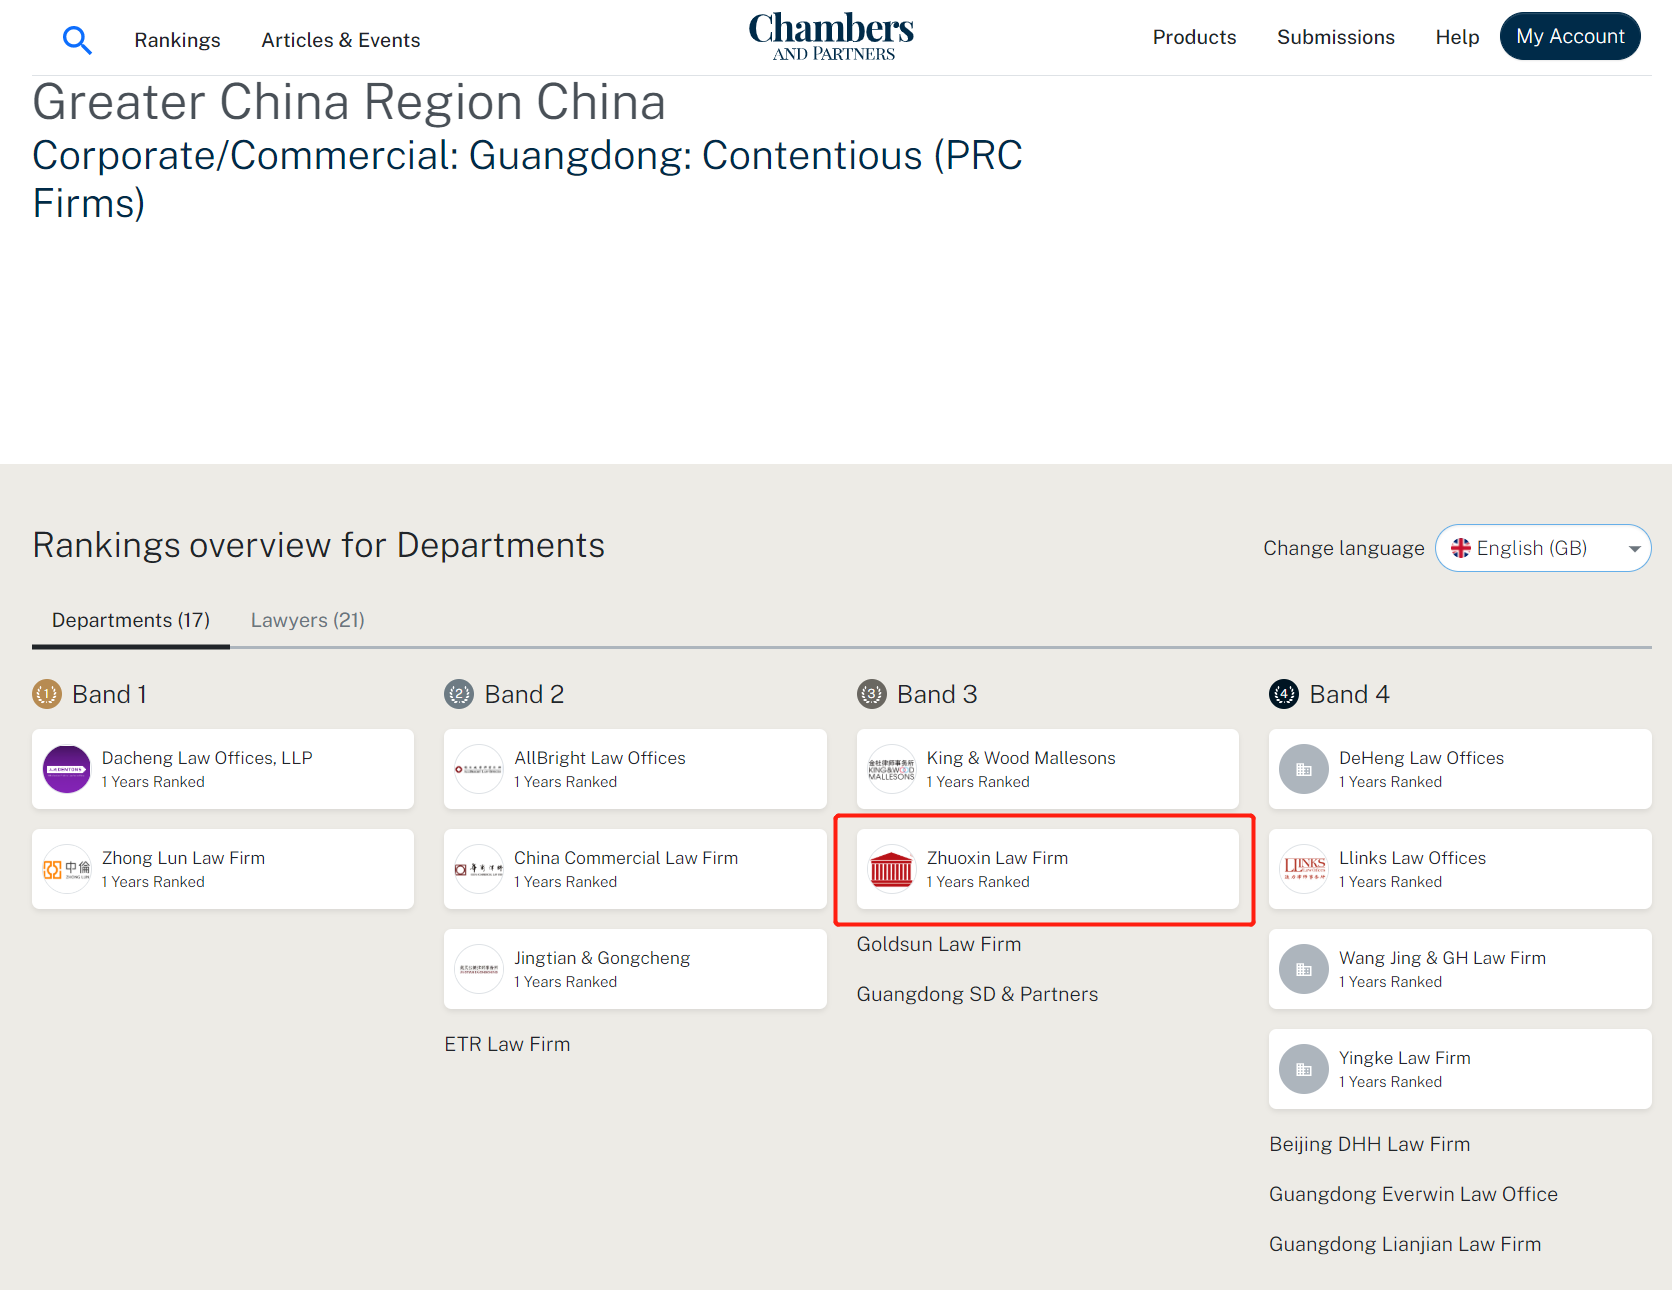
Task: Click the King & Wood Mallesons logo
Action: (x=891, y=769)
